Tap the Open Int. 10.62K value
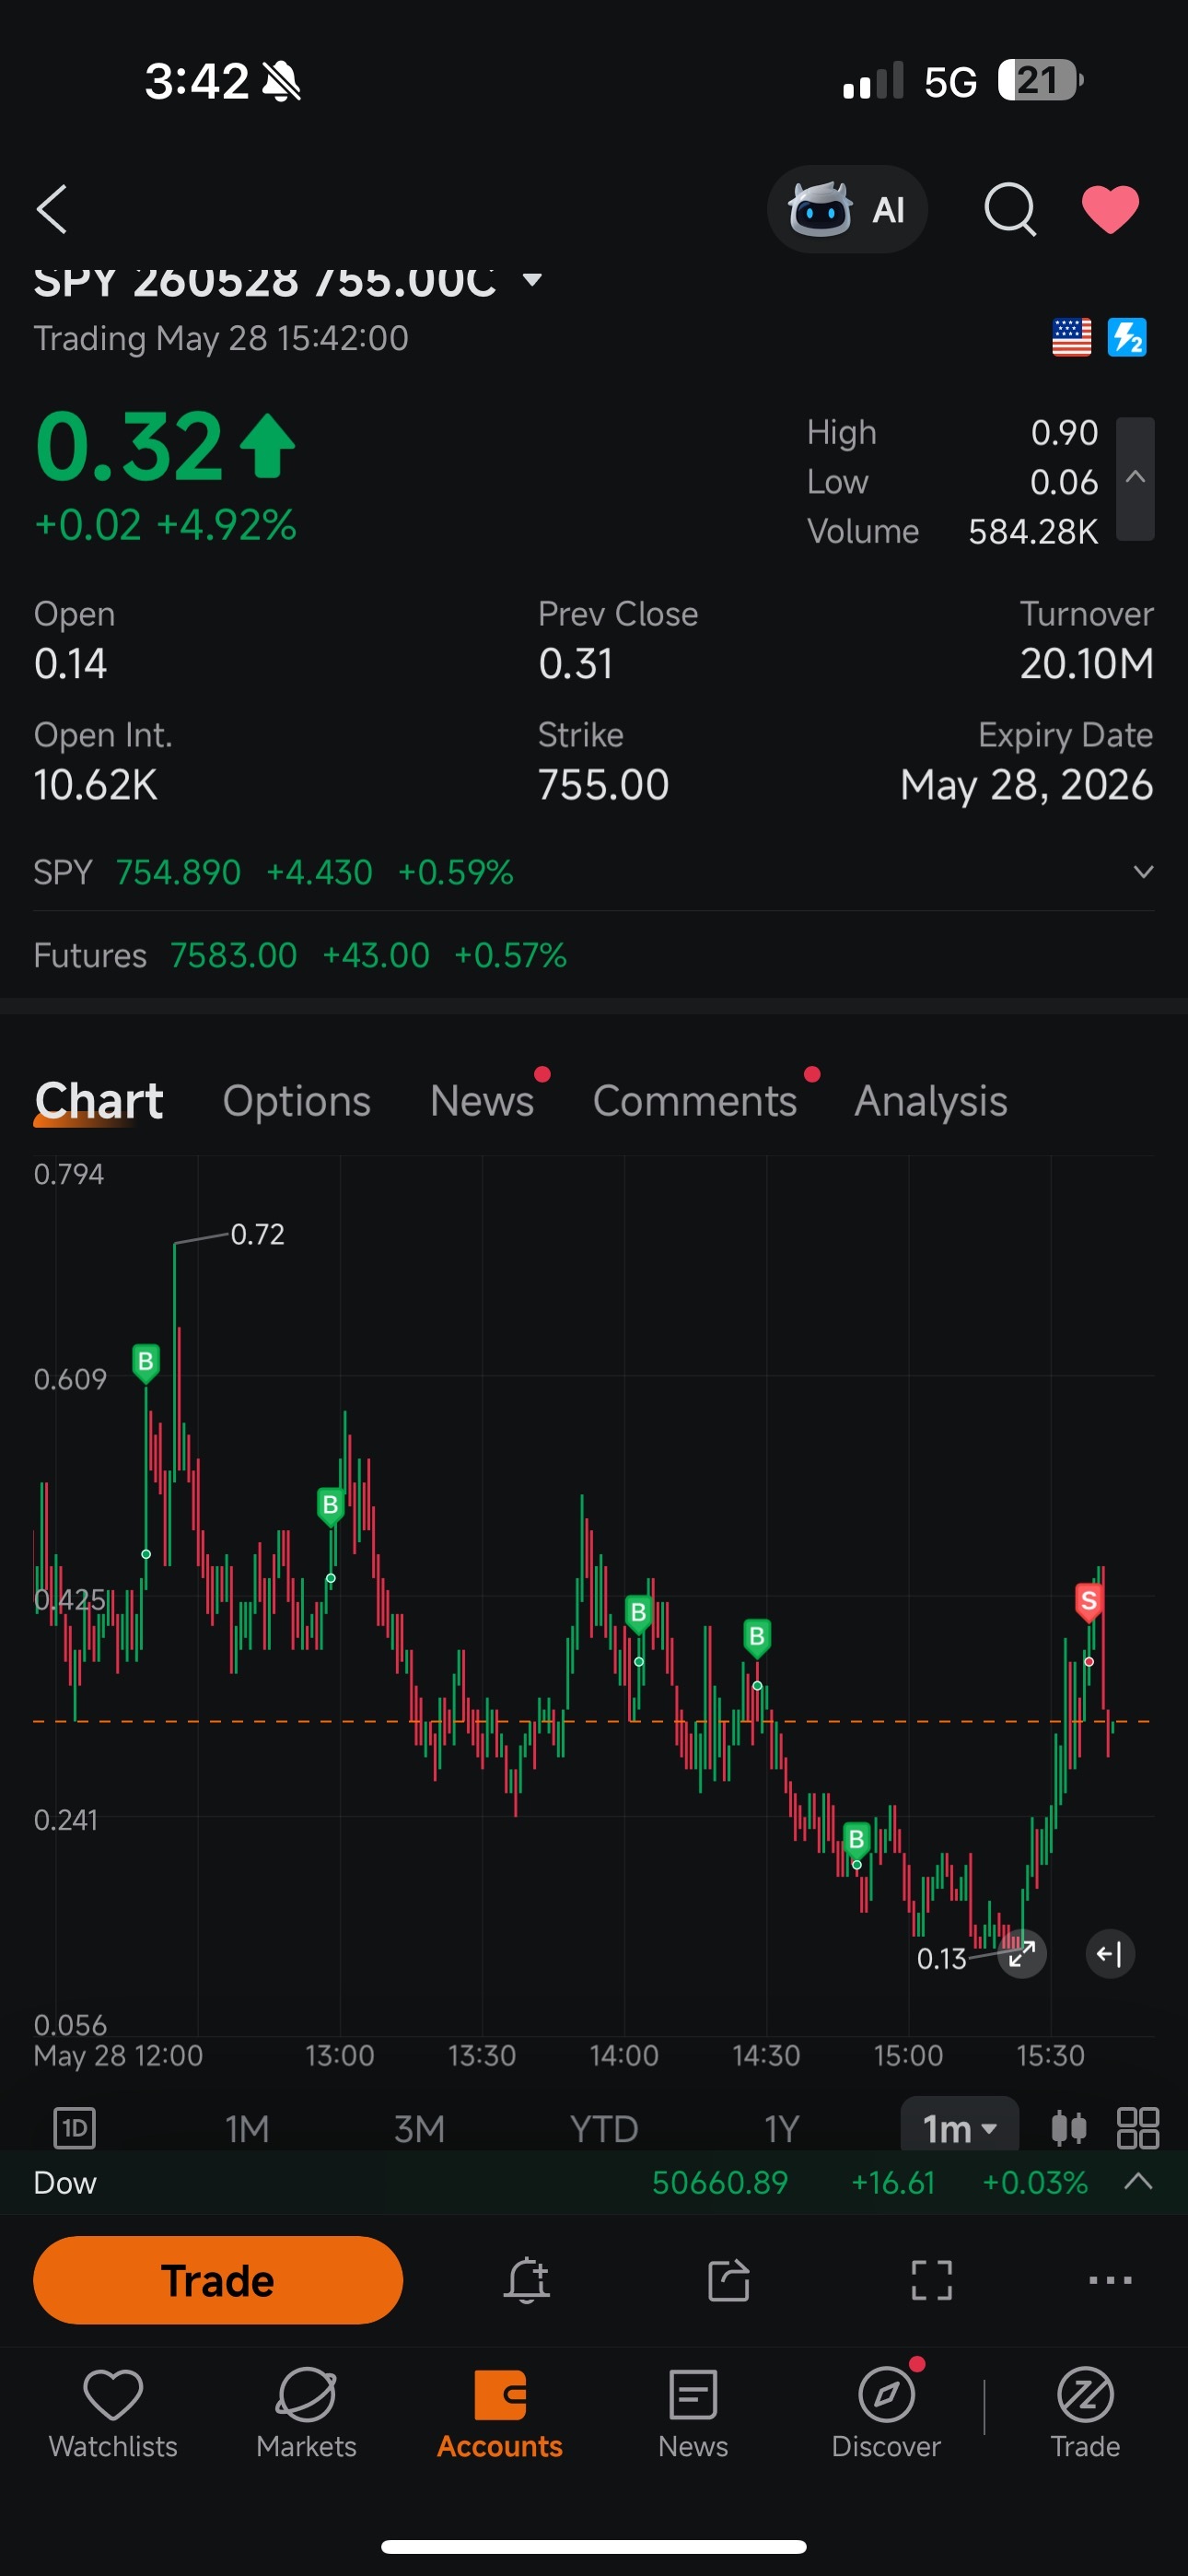 pyautogui.click(x=96, y=785)
